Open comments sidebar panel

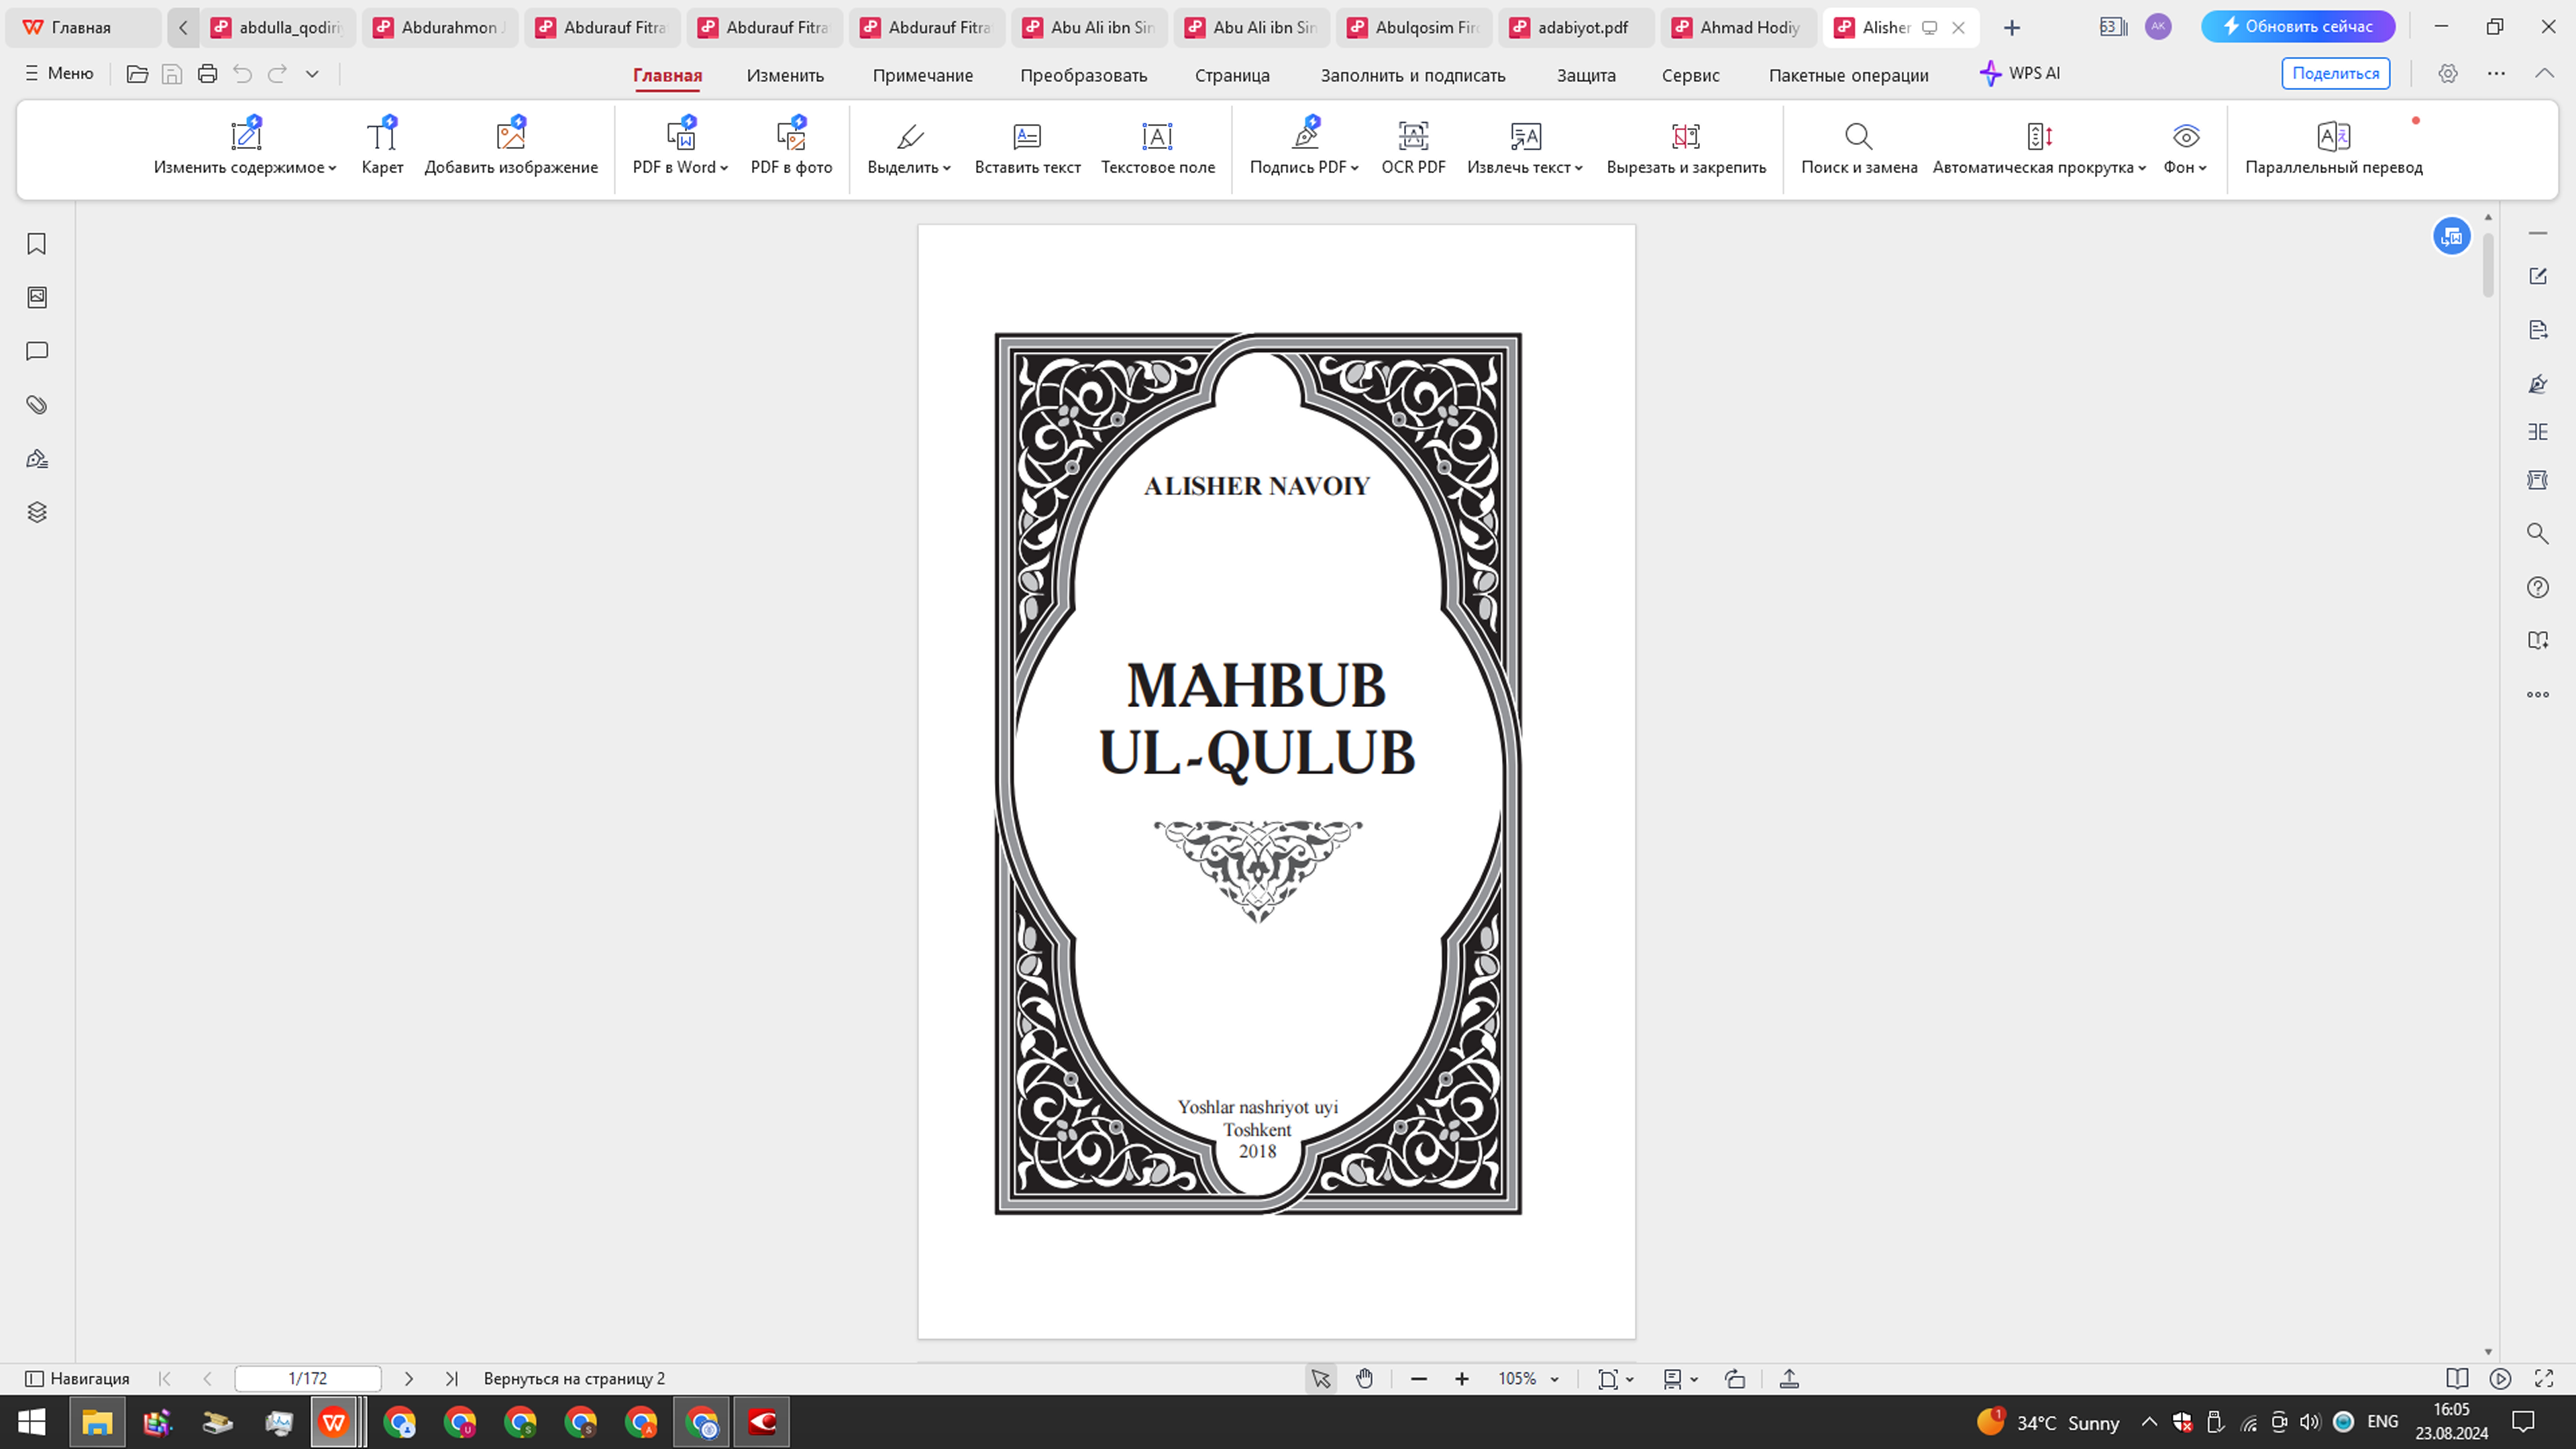(x=37, y=351)
